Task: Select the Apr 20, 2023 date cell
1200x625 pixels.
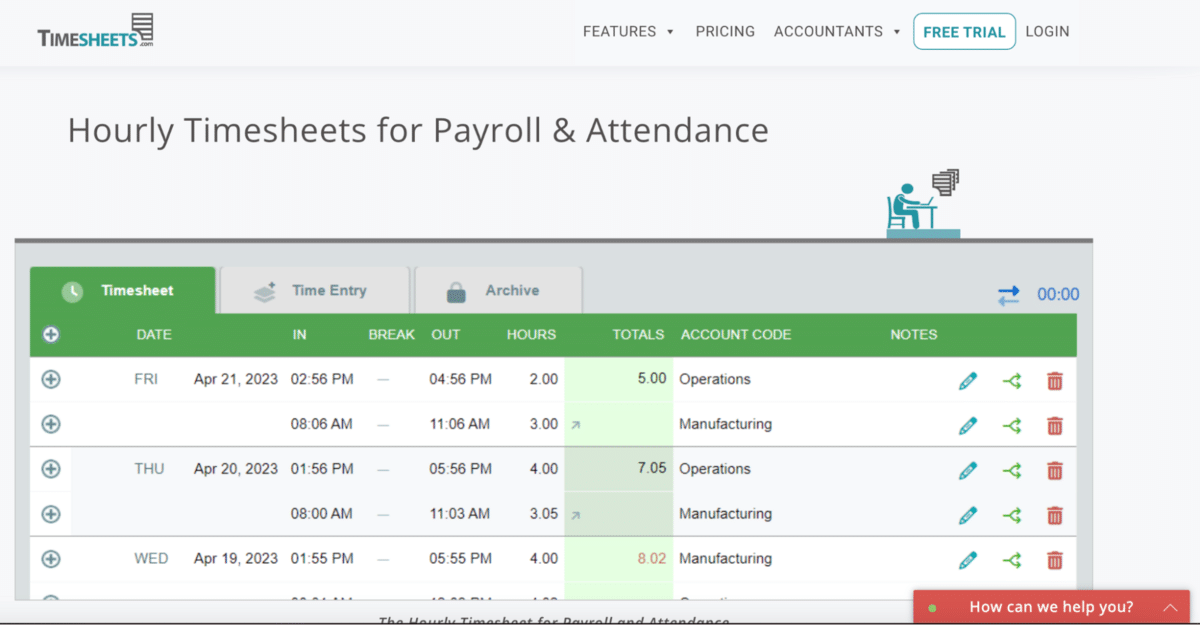Action: pos(236,469)
